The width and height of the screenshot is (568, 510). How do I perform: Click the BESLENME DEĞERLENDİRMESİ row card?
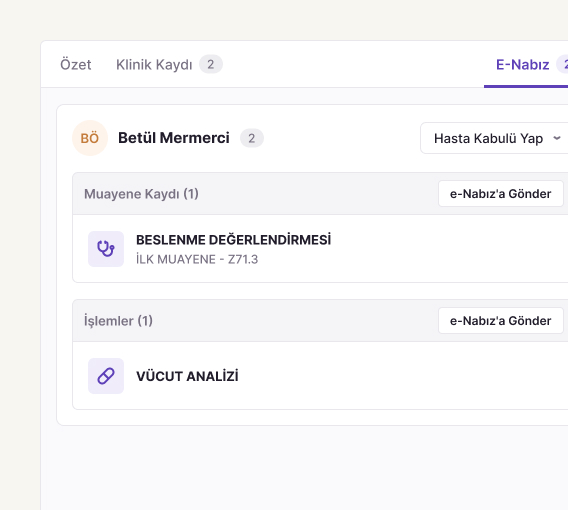click(x=320, y=249)
